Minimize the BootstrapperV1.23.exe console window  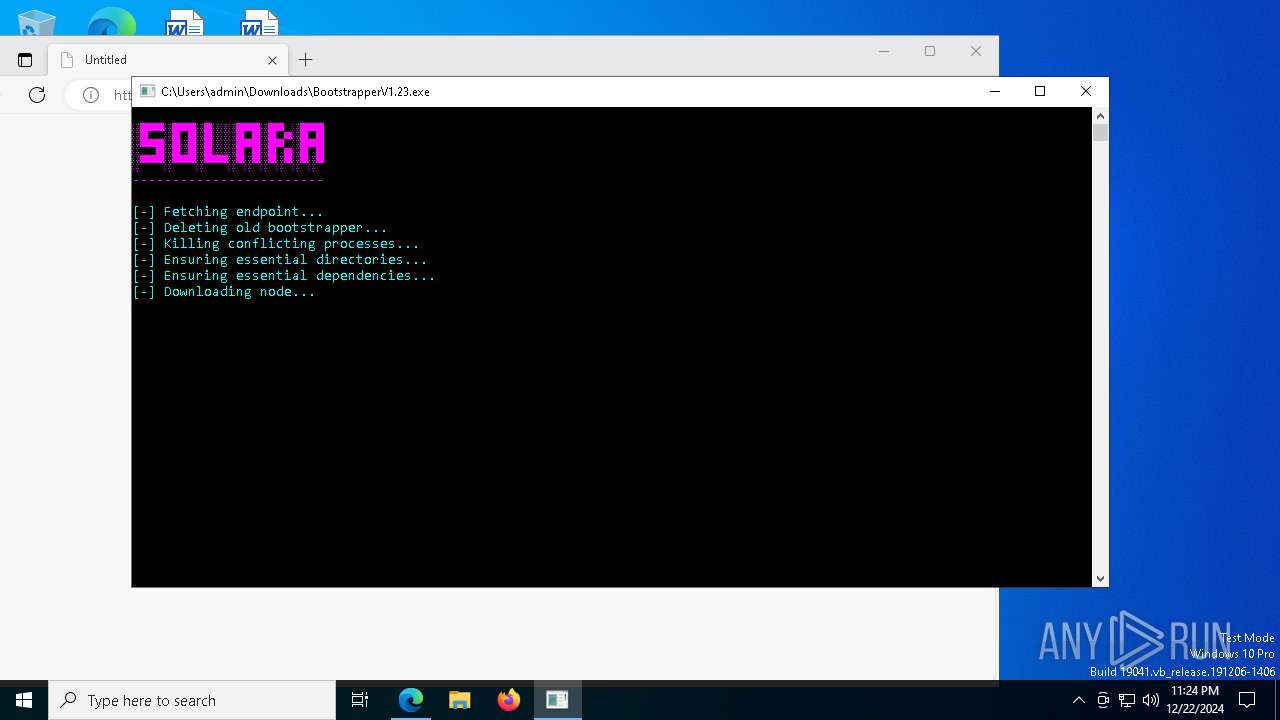(x=994, y=91)
